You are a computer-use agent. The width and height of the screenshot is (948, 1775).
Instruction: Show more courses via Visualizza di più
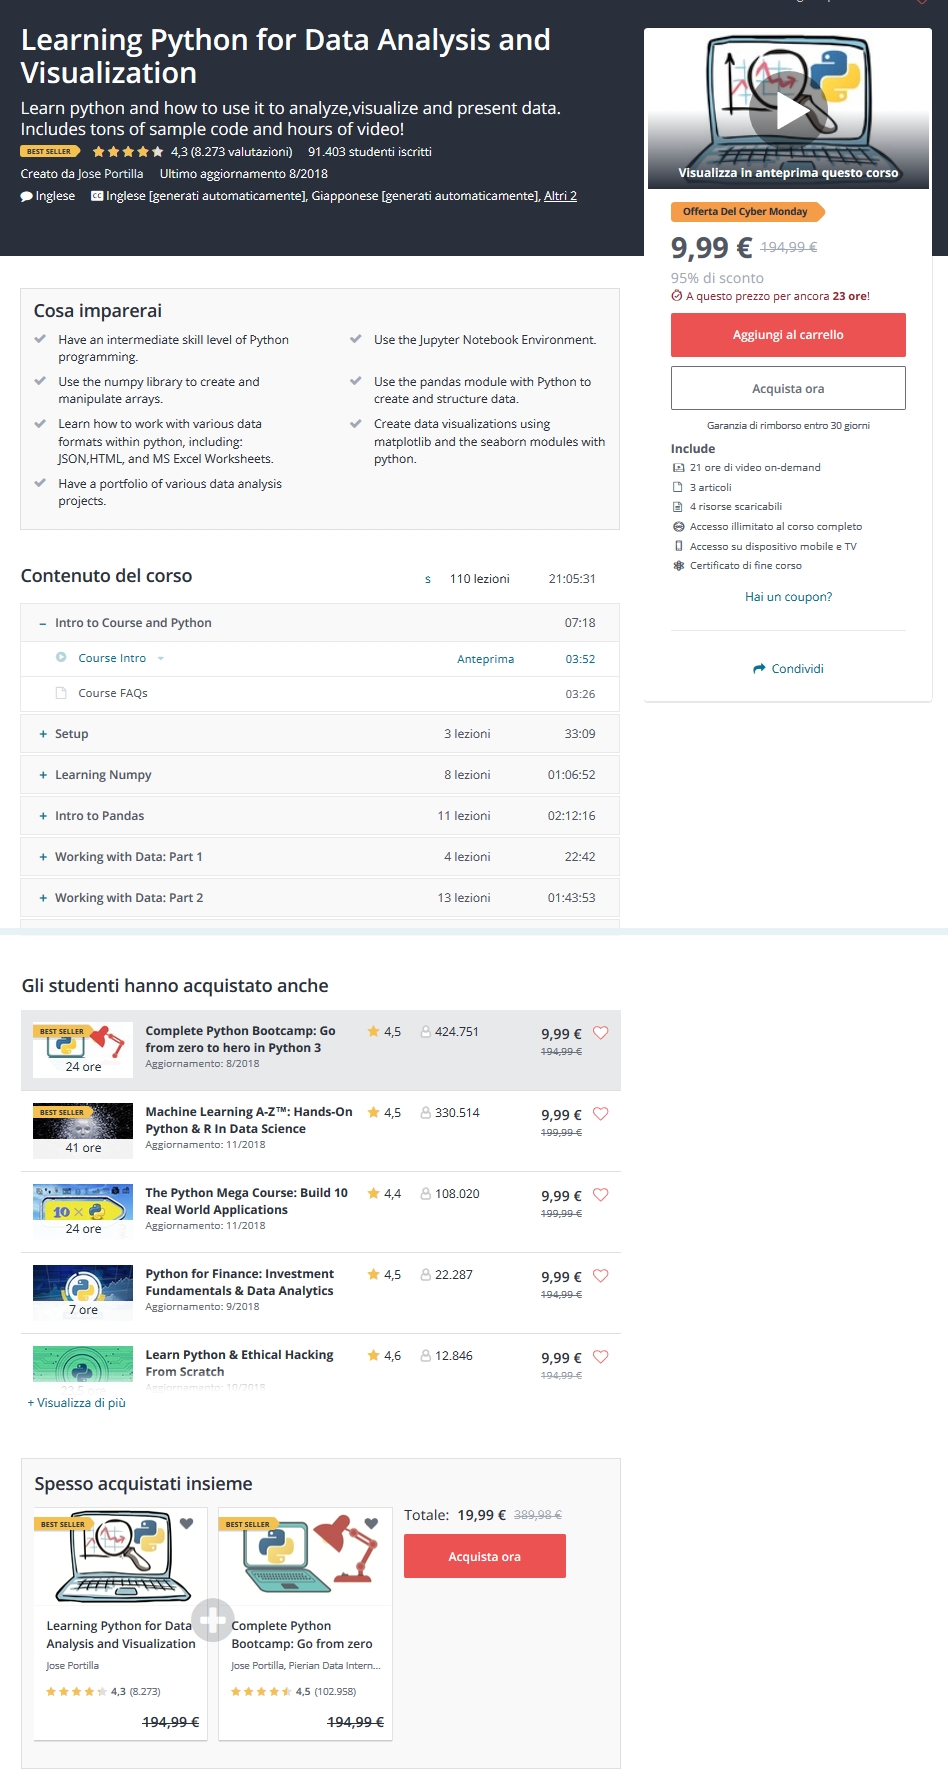pos(77,1403)
